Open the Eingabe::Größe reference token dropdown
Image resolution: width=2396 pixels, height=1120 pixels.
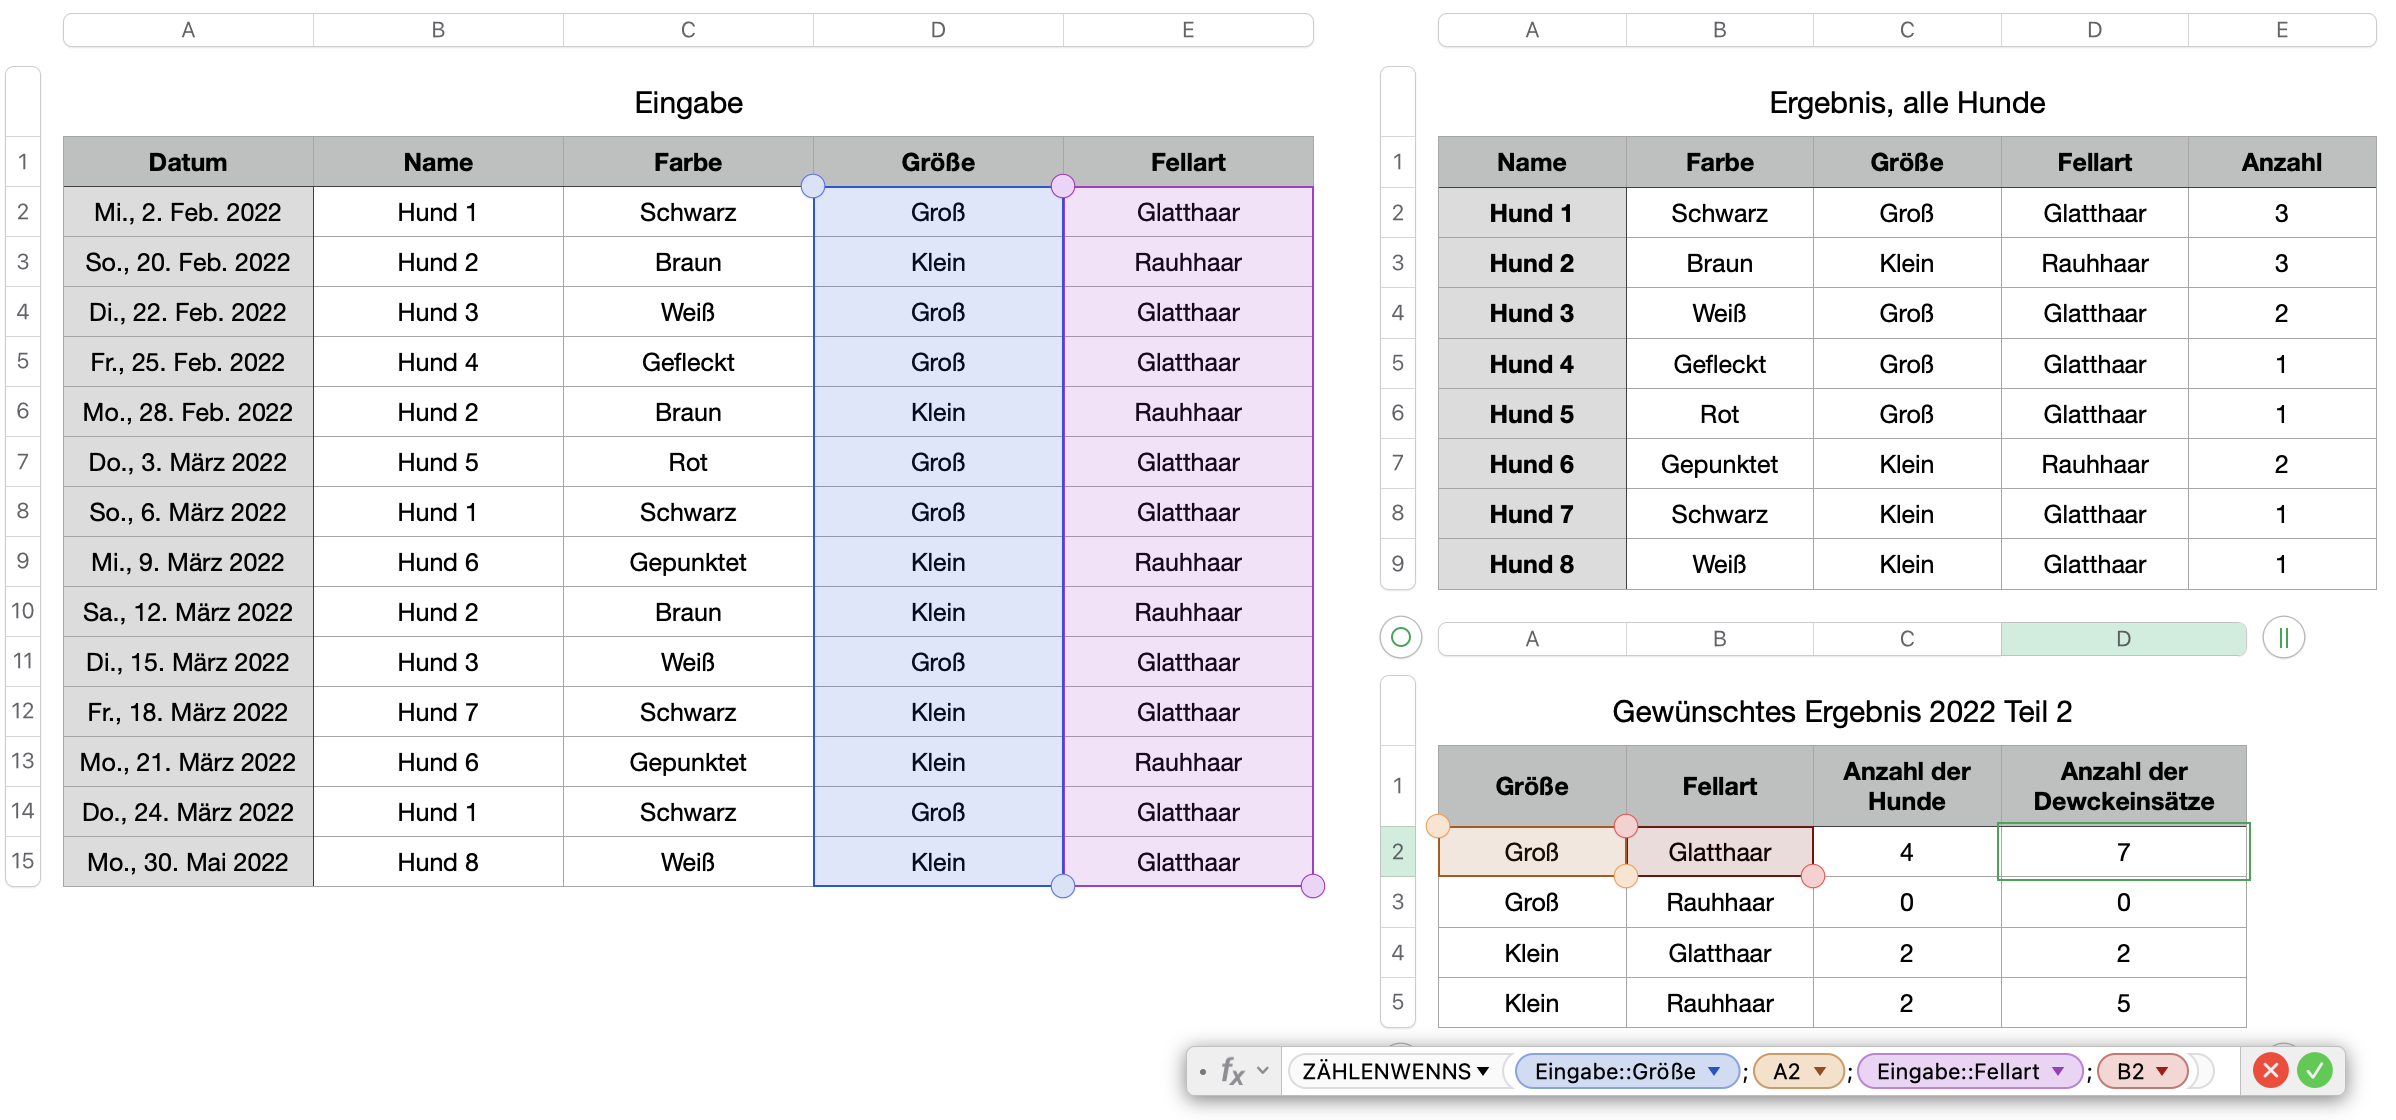(x=1715, y=1071)
